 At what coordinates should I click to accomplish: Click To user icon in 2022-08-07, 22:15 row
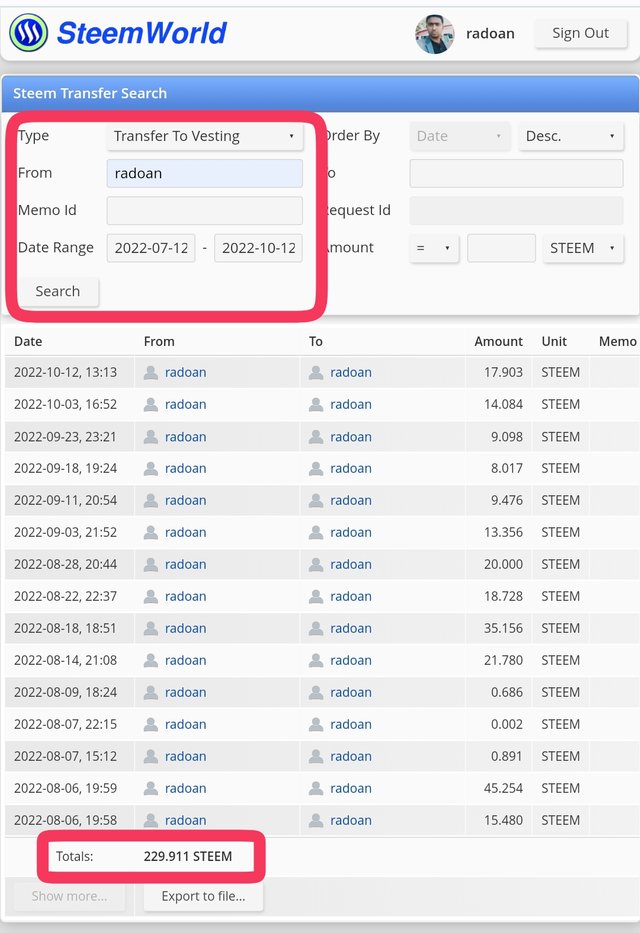(x=316, y=724)
